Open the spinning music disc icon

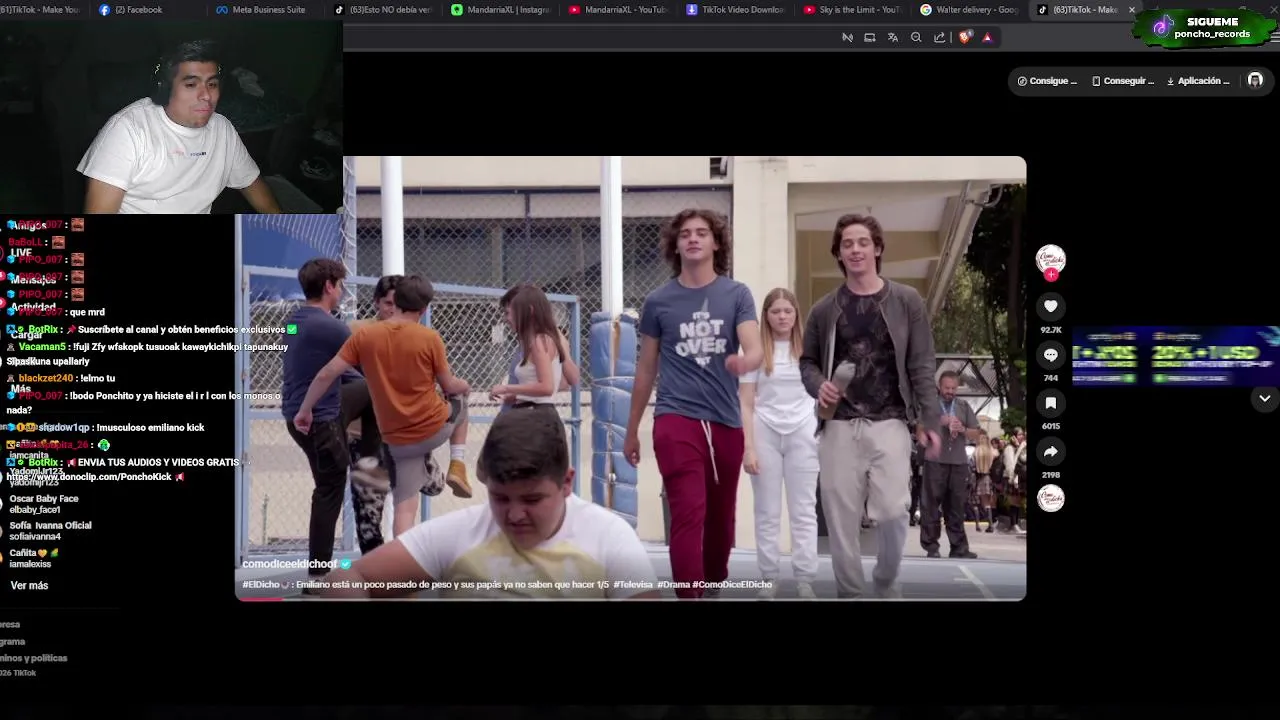coord(1050,498)
